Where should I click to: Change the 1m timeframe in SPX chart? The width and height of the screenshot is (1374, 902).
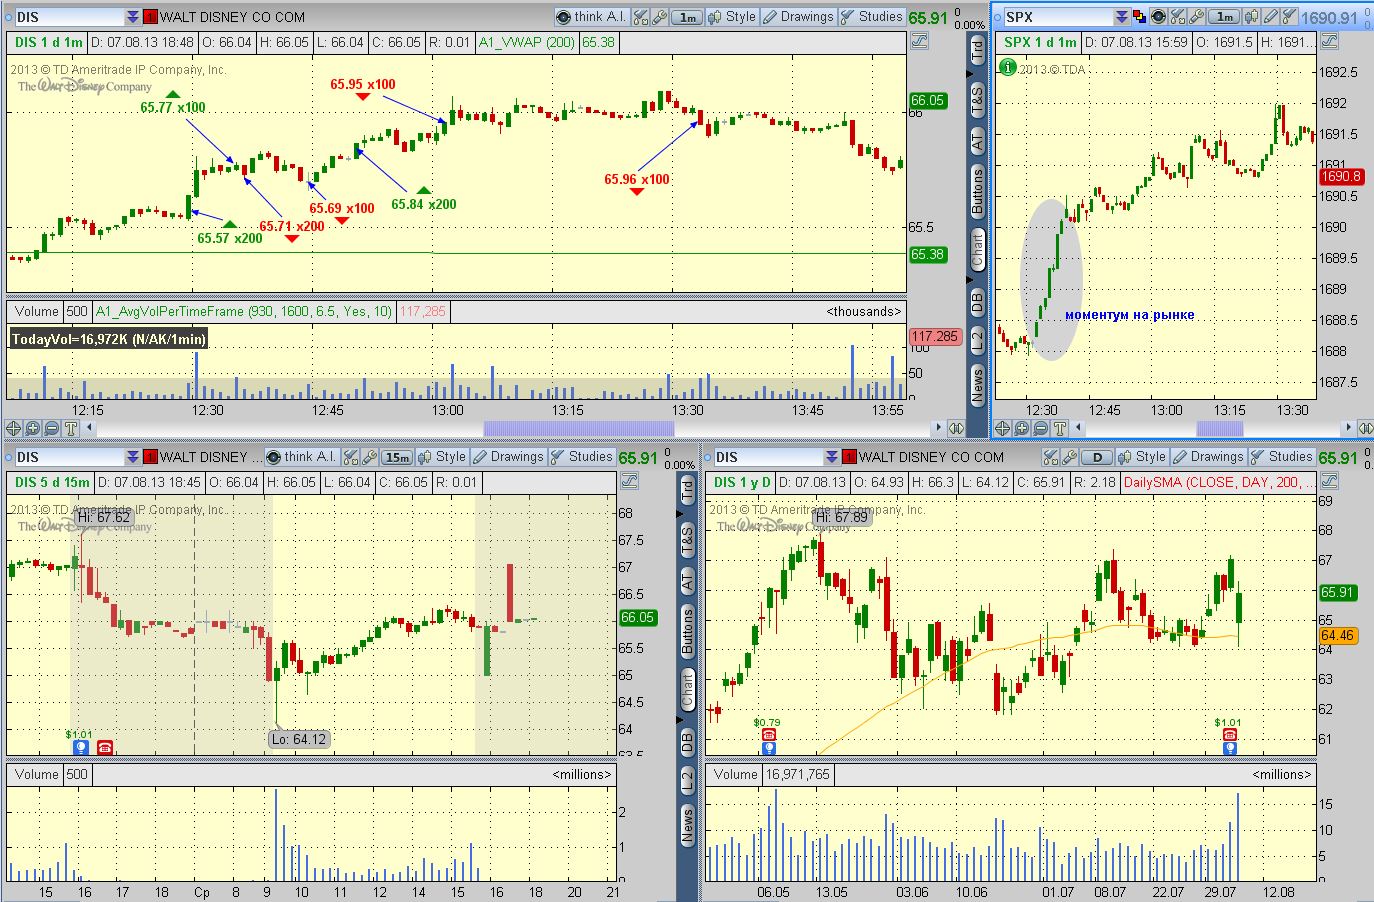pyautogui.click(x=1224, y=17)
